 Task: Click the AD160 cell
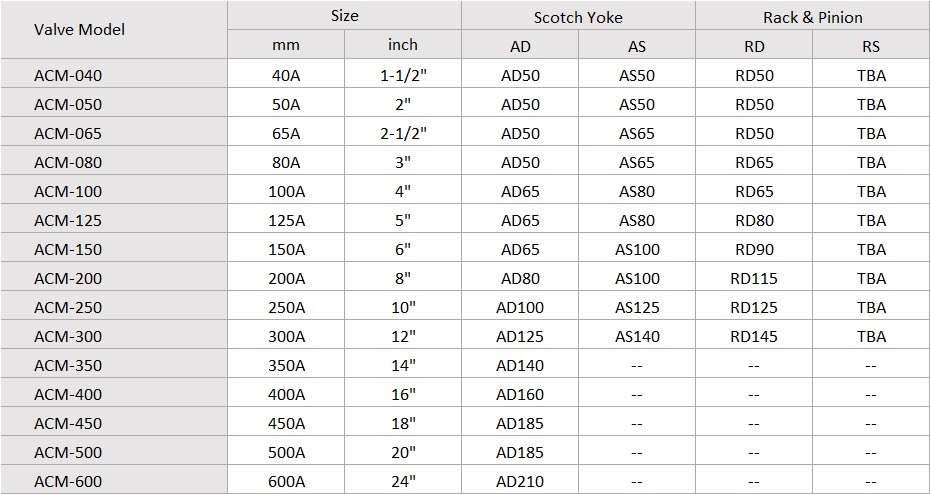(x=520, y=394)
